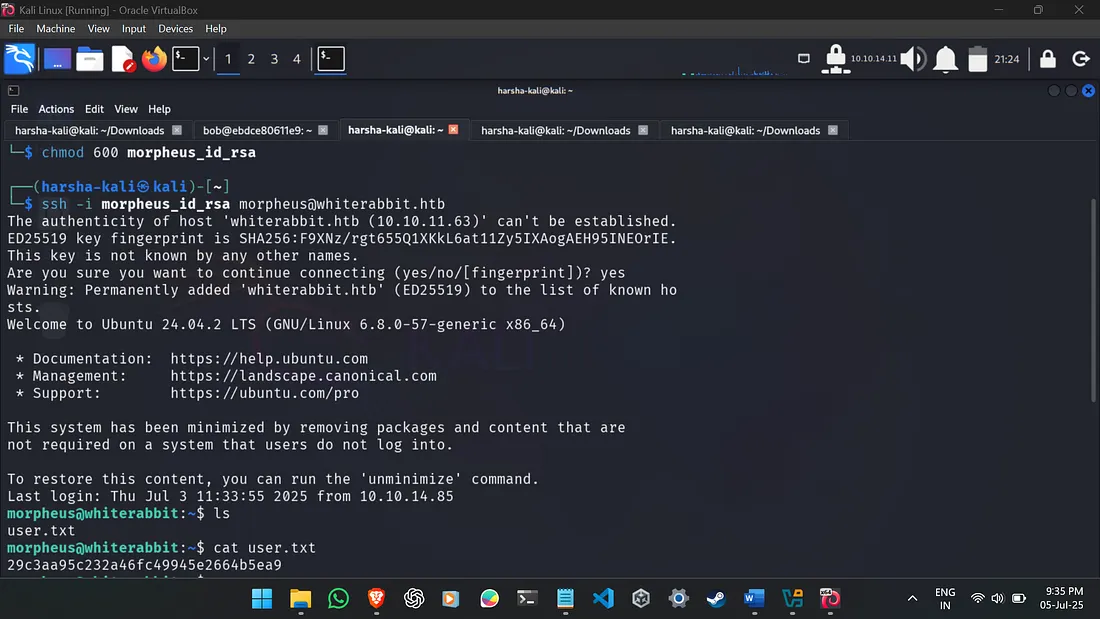Mute the volume from the system tray
Image resolution: width=1100 pixels, height=619 pixels.
912,59
